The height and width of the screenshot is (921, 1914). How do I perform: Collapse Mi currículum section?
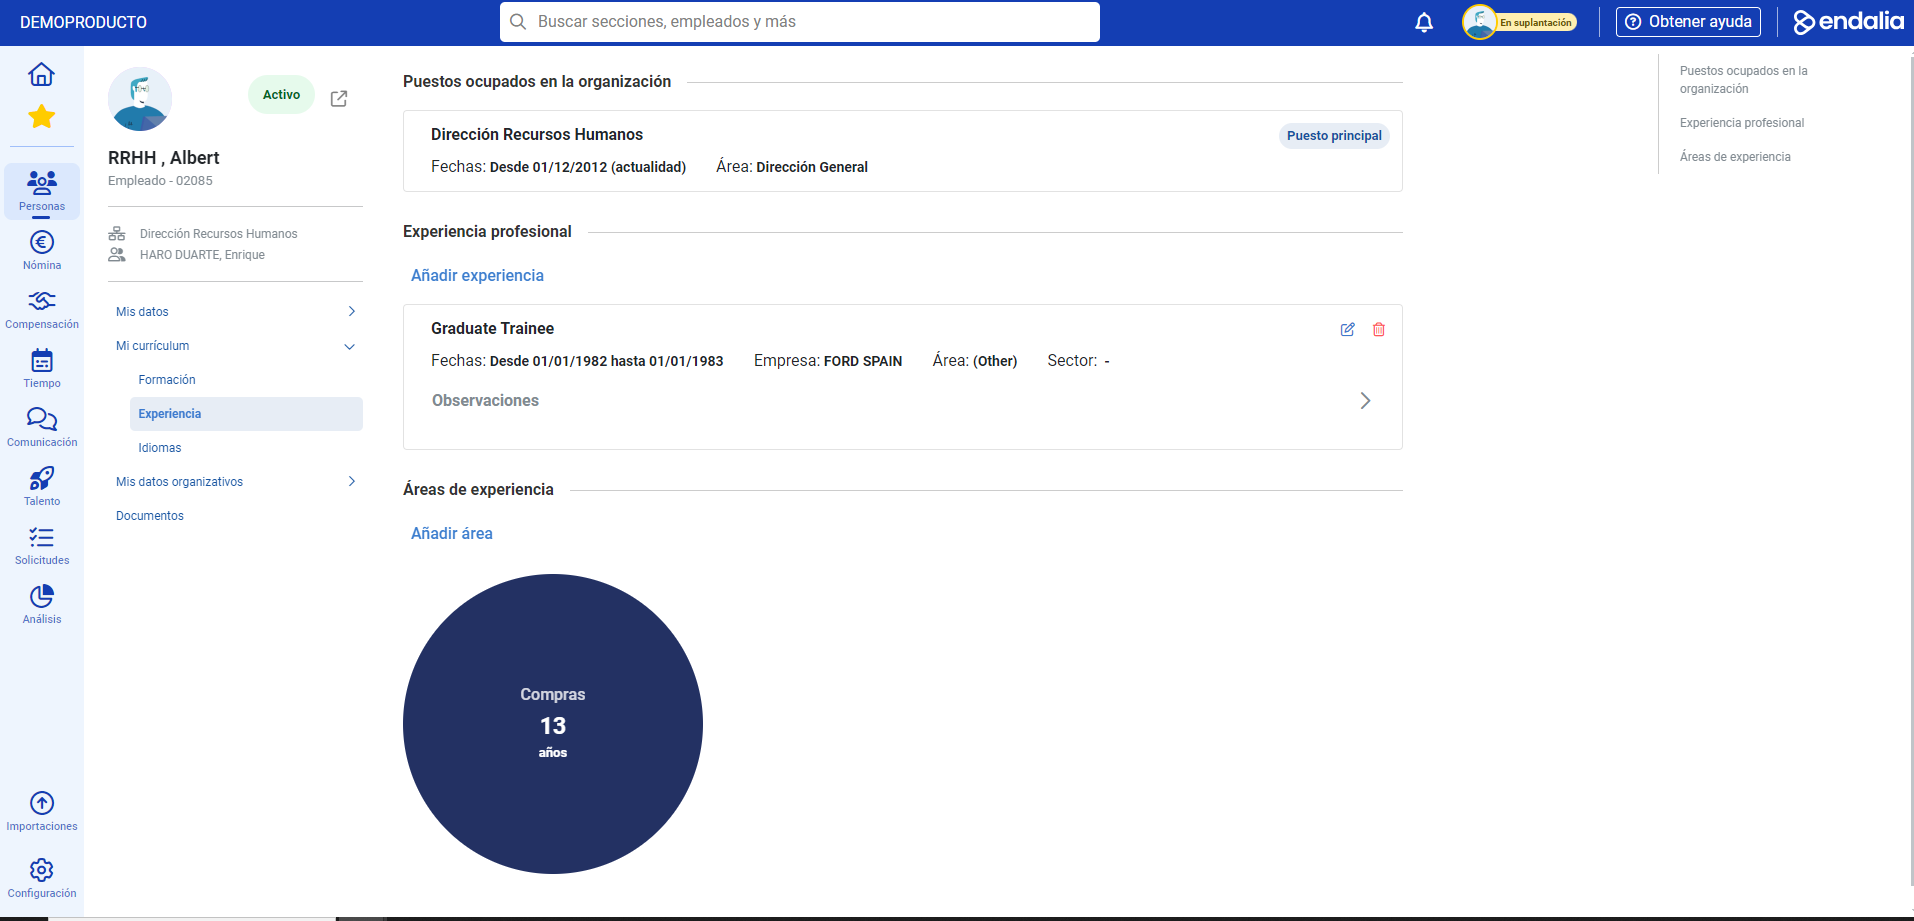click(236, 346)
